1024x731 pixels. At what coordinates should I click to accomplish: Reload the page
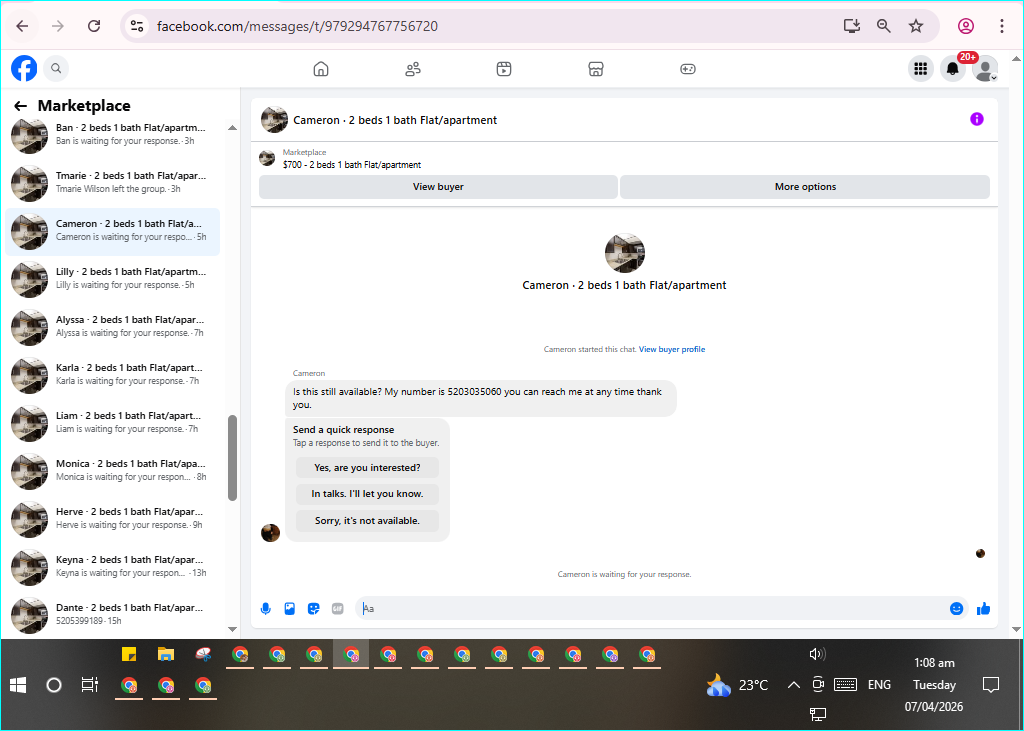(x=94, y=26)
